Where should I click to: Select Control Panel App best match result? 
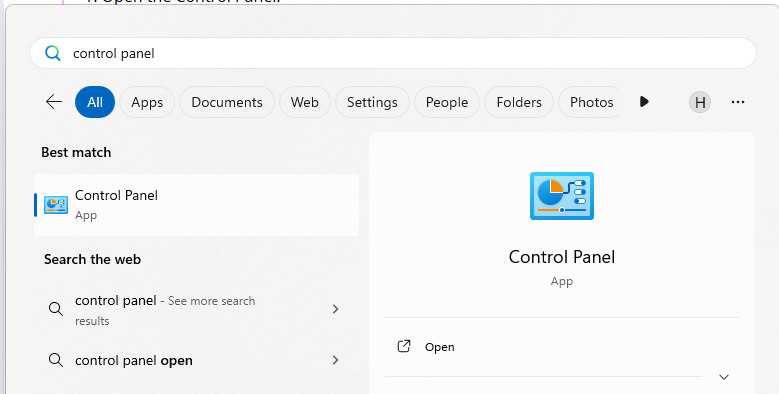(x=196, y=205)
